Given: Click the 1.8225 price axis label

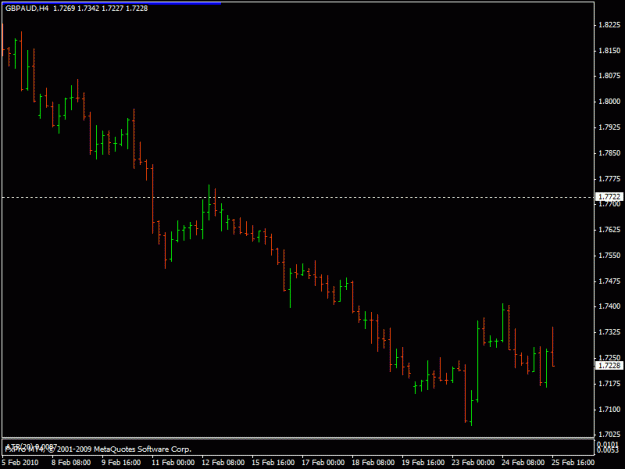Looking at the screenshot, I should [x=609, y=25].
